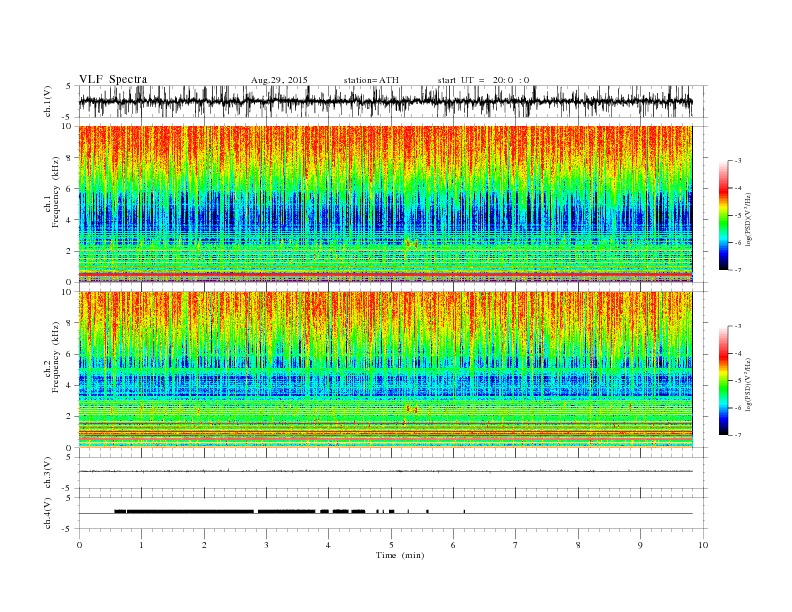Select the "start UT = 20:0 :0" text
The width and height of the screenshot is (792, 612).
(x=483, y=80)
